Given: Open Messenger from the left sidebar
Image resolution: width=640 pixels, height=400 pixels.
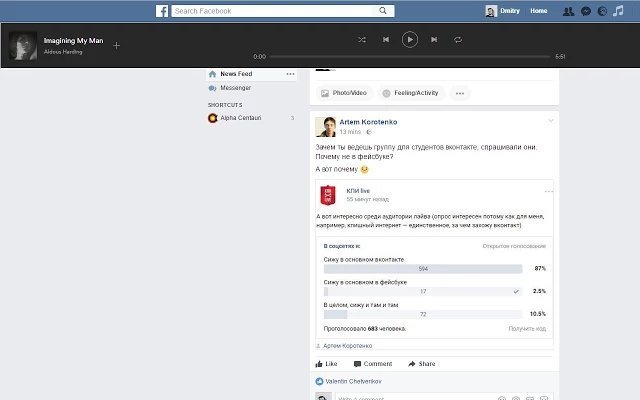Looking at the screenshot, I should [235, 88].
